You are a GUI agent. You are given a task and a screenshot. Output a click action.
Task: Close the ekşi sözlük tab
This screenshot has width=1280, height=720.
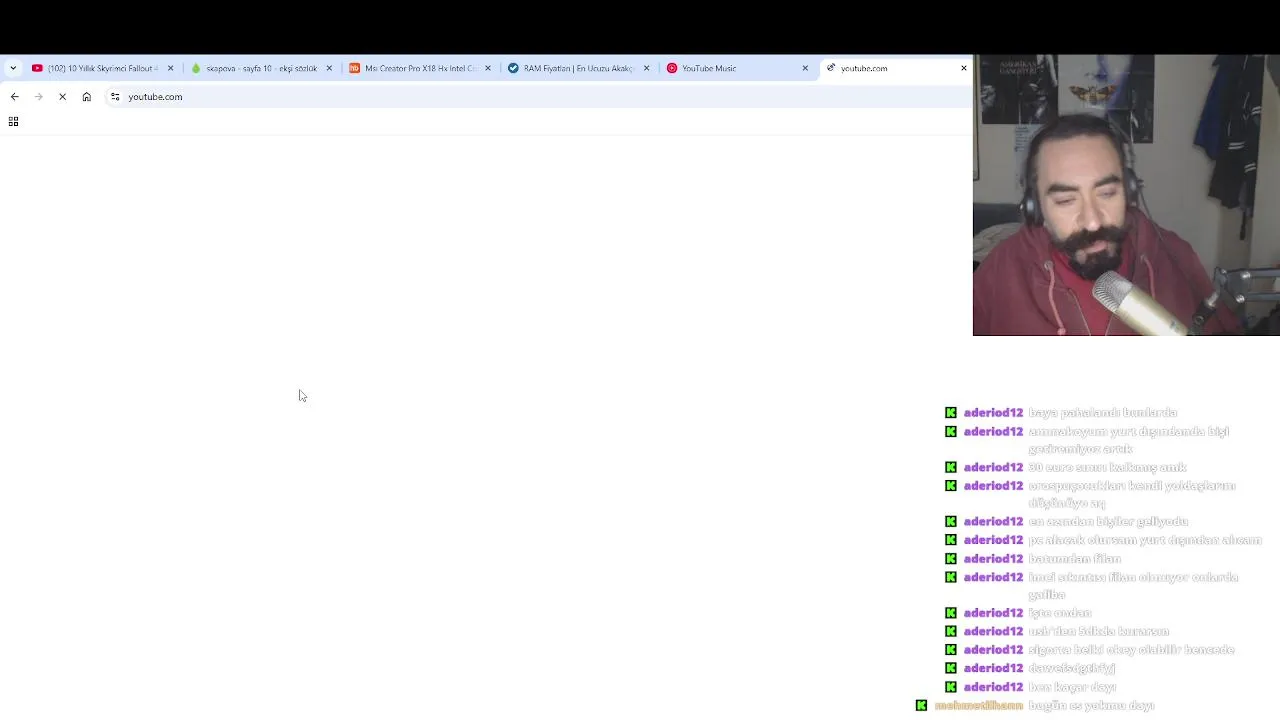coord(329,68)
